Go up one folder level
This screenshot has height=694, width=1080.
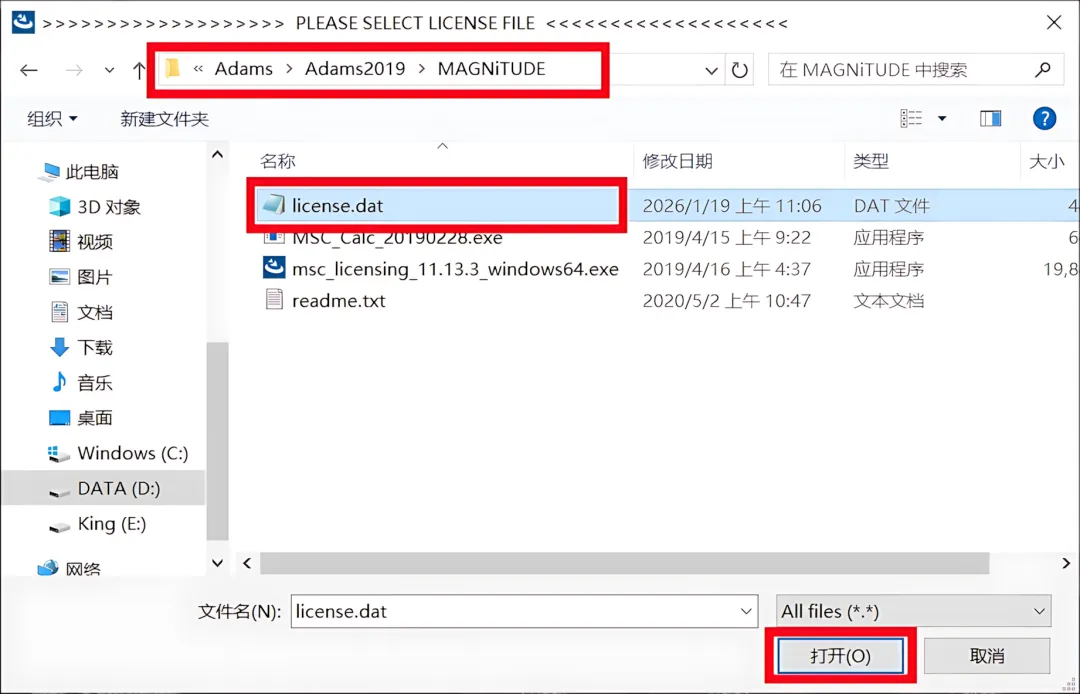click(139, 70)
